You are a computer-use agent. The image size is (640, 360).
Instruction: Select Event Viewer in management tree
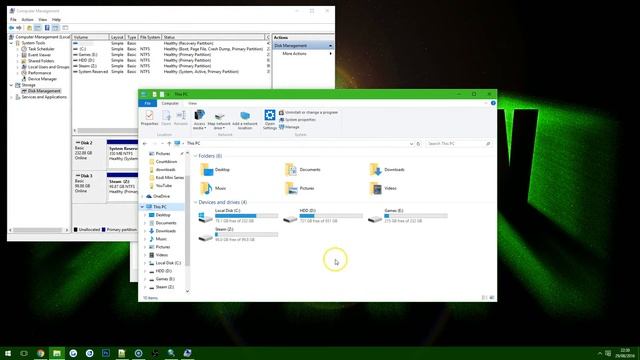point(36,55)
